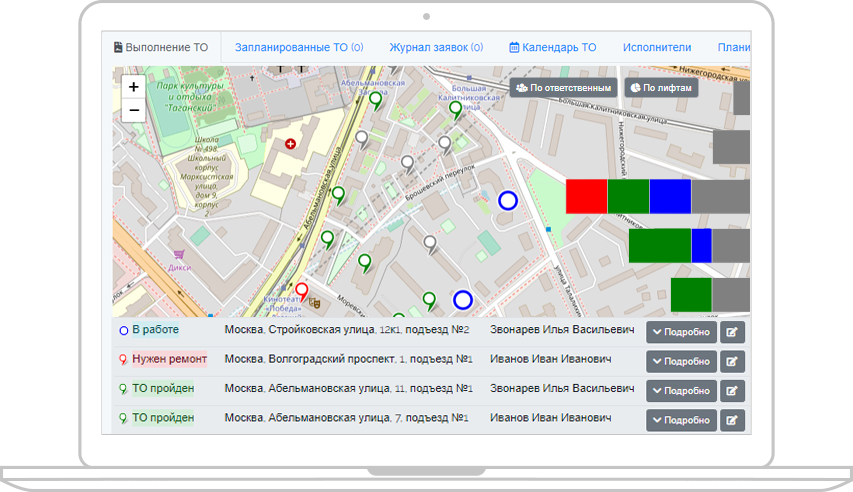
Task: Expand Подробно for the Нужен ремонт row
Action: click(681, 362)
